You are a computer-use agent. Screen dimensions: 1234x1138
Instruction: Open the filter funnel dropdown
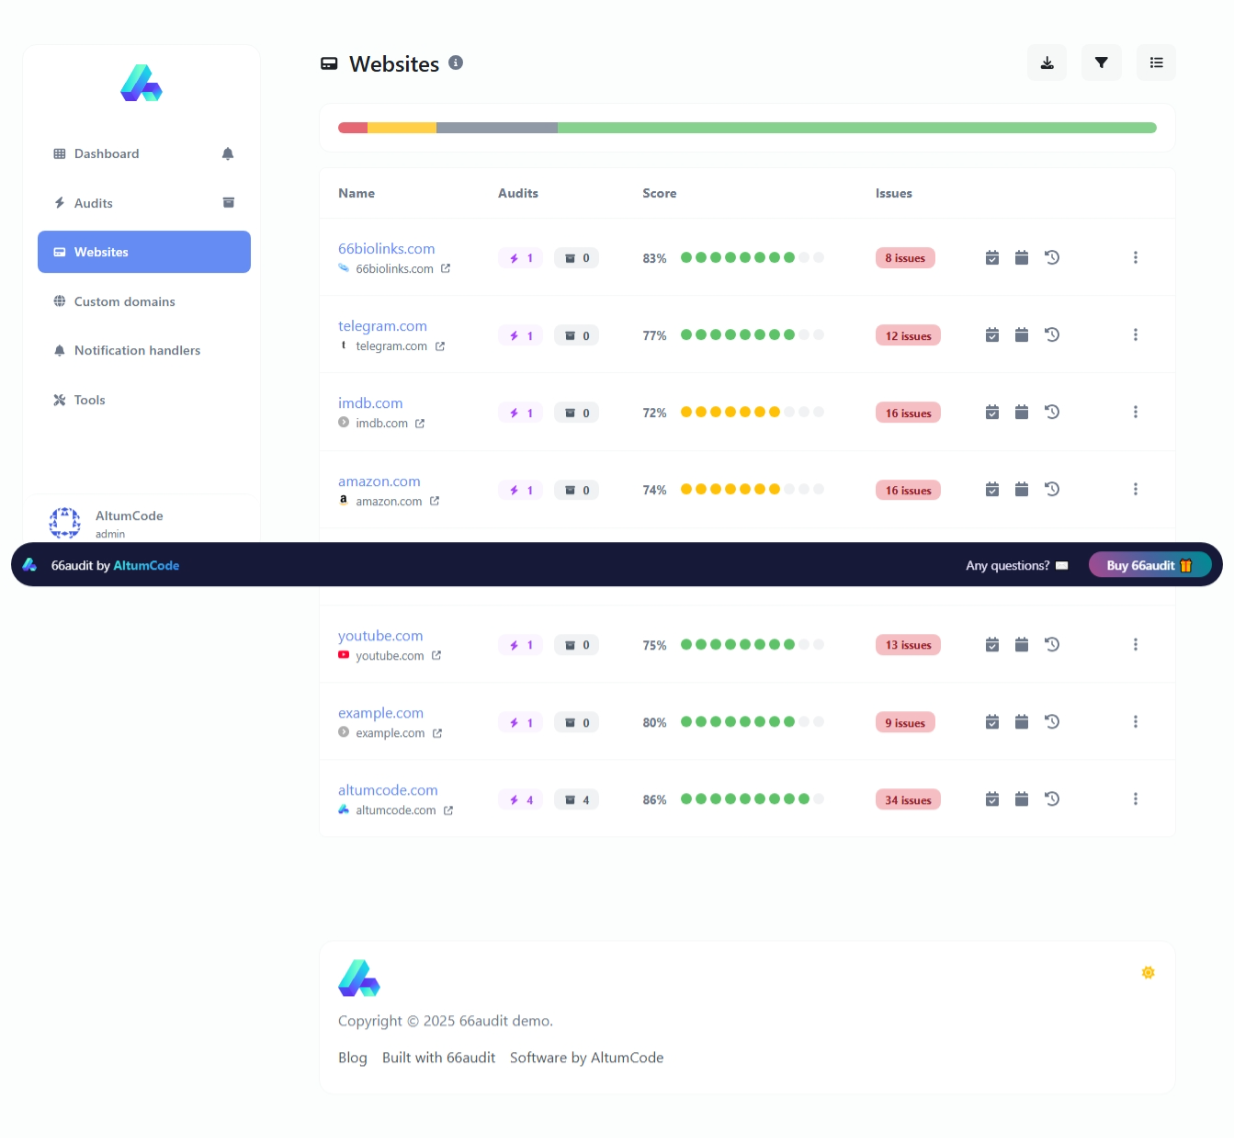(x=1101, y=63)
